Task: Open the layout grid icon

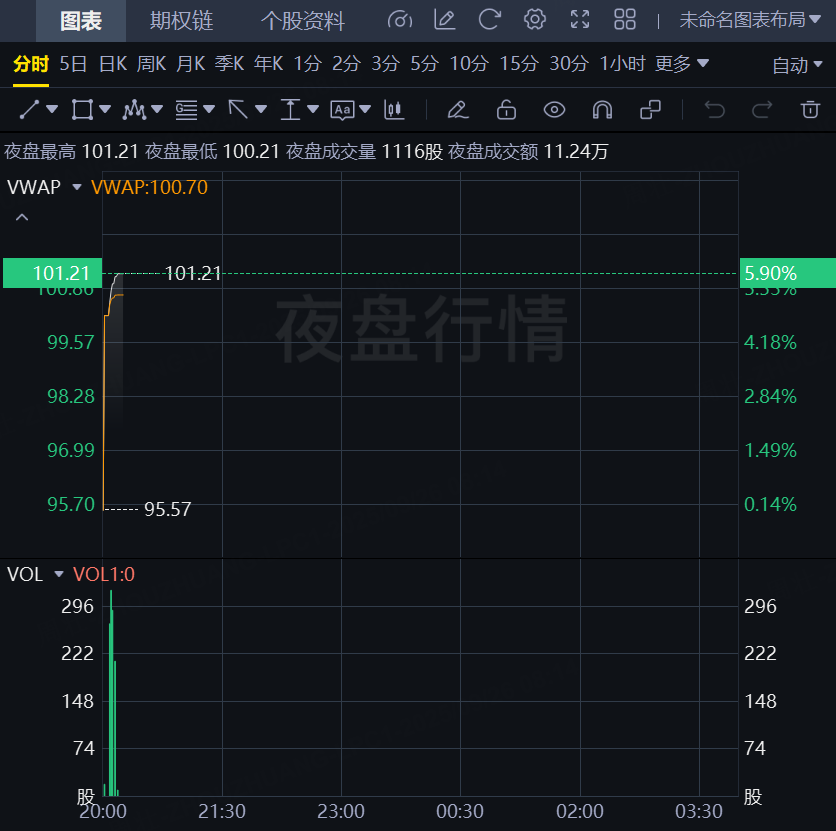Action: [x=625, y=20]
